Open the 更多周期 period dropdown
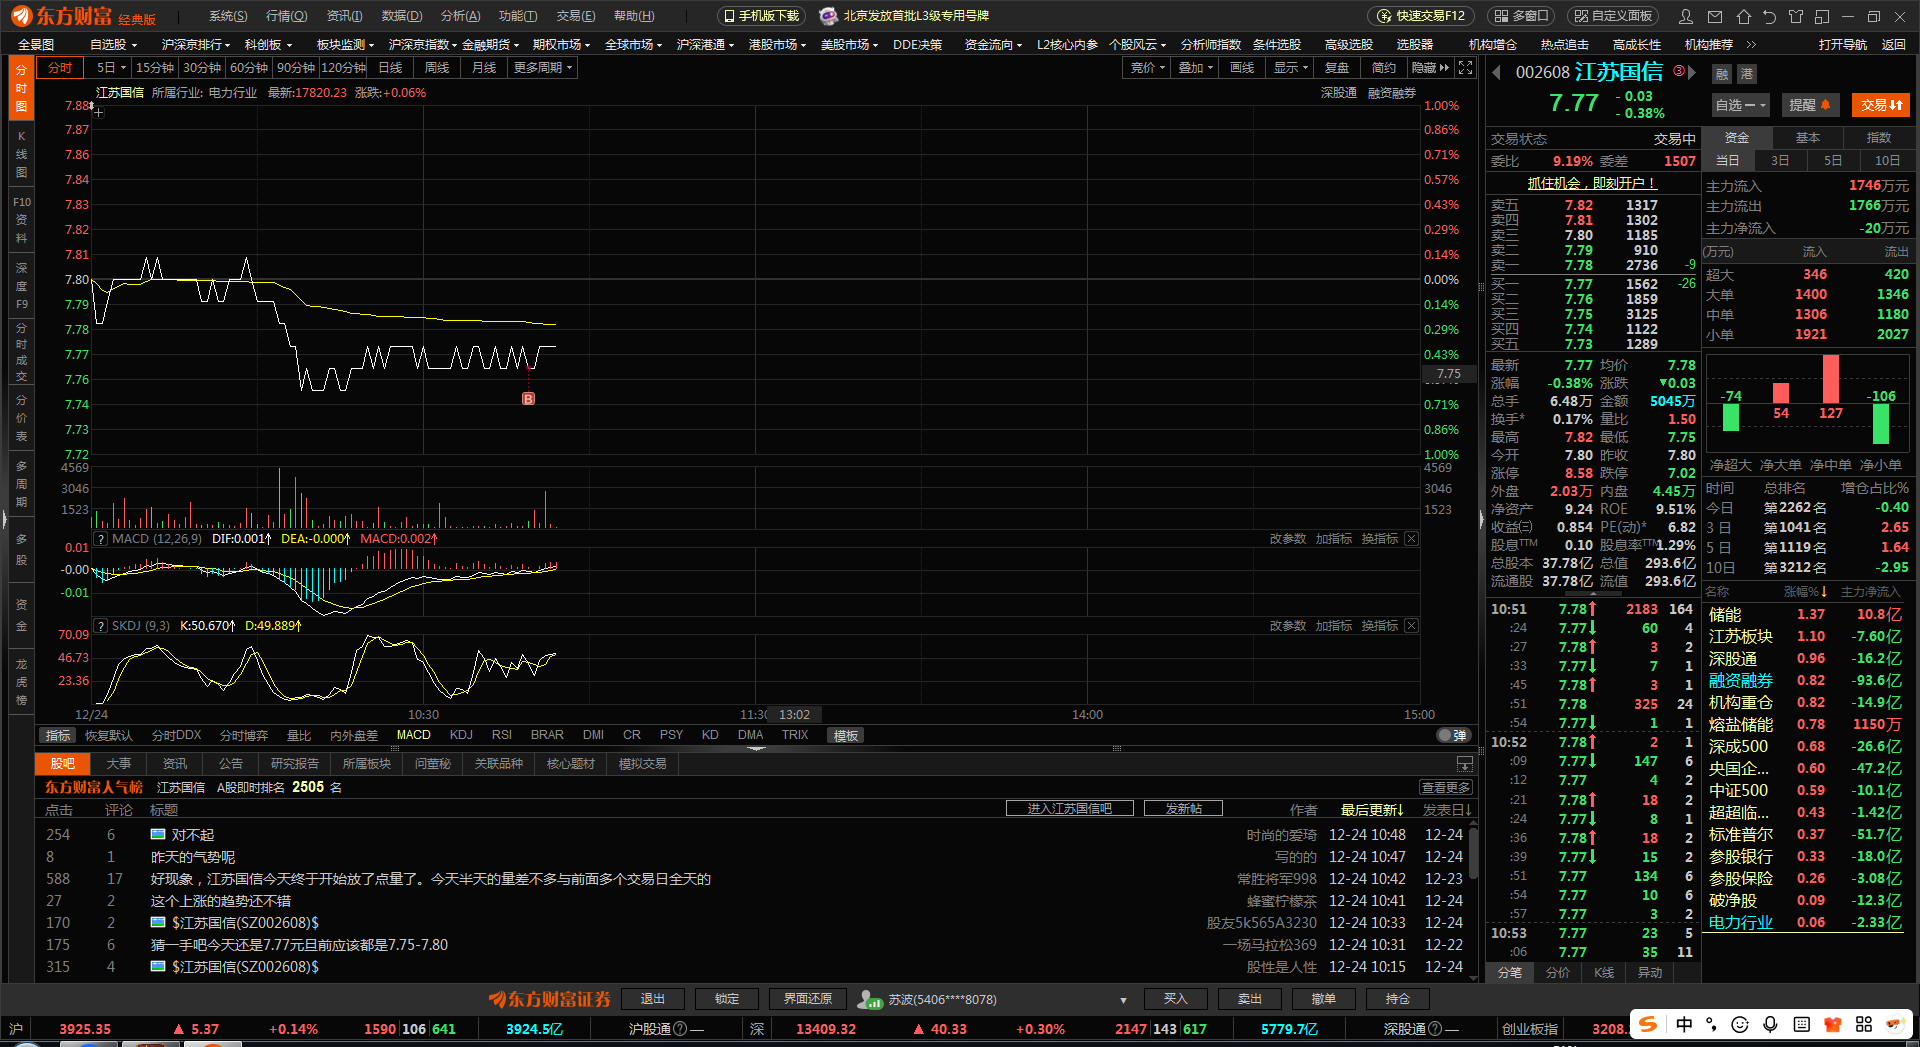The image size is (1920, 1047). click(x=542, y=68)
